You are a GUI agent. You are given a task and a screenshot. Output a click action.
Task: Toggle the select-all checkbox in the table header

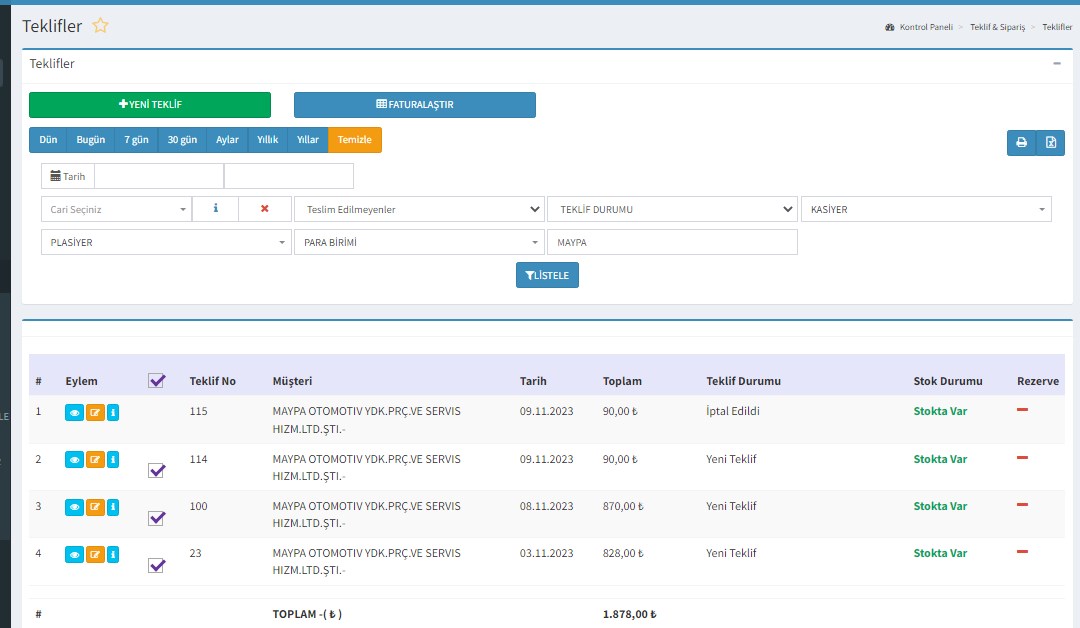tap(156, 380)
